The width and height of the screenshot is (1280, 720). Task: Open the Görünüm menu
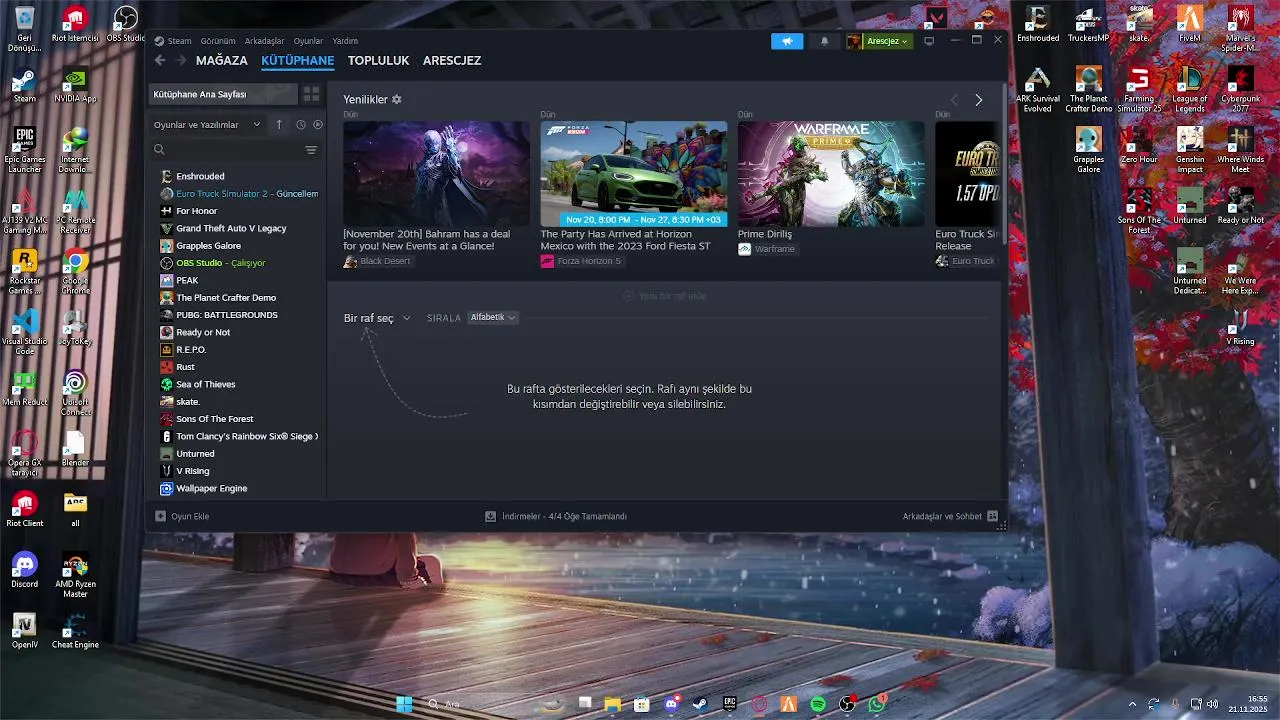(x=218, y=41)
